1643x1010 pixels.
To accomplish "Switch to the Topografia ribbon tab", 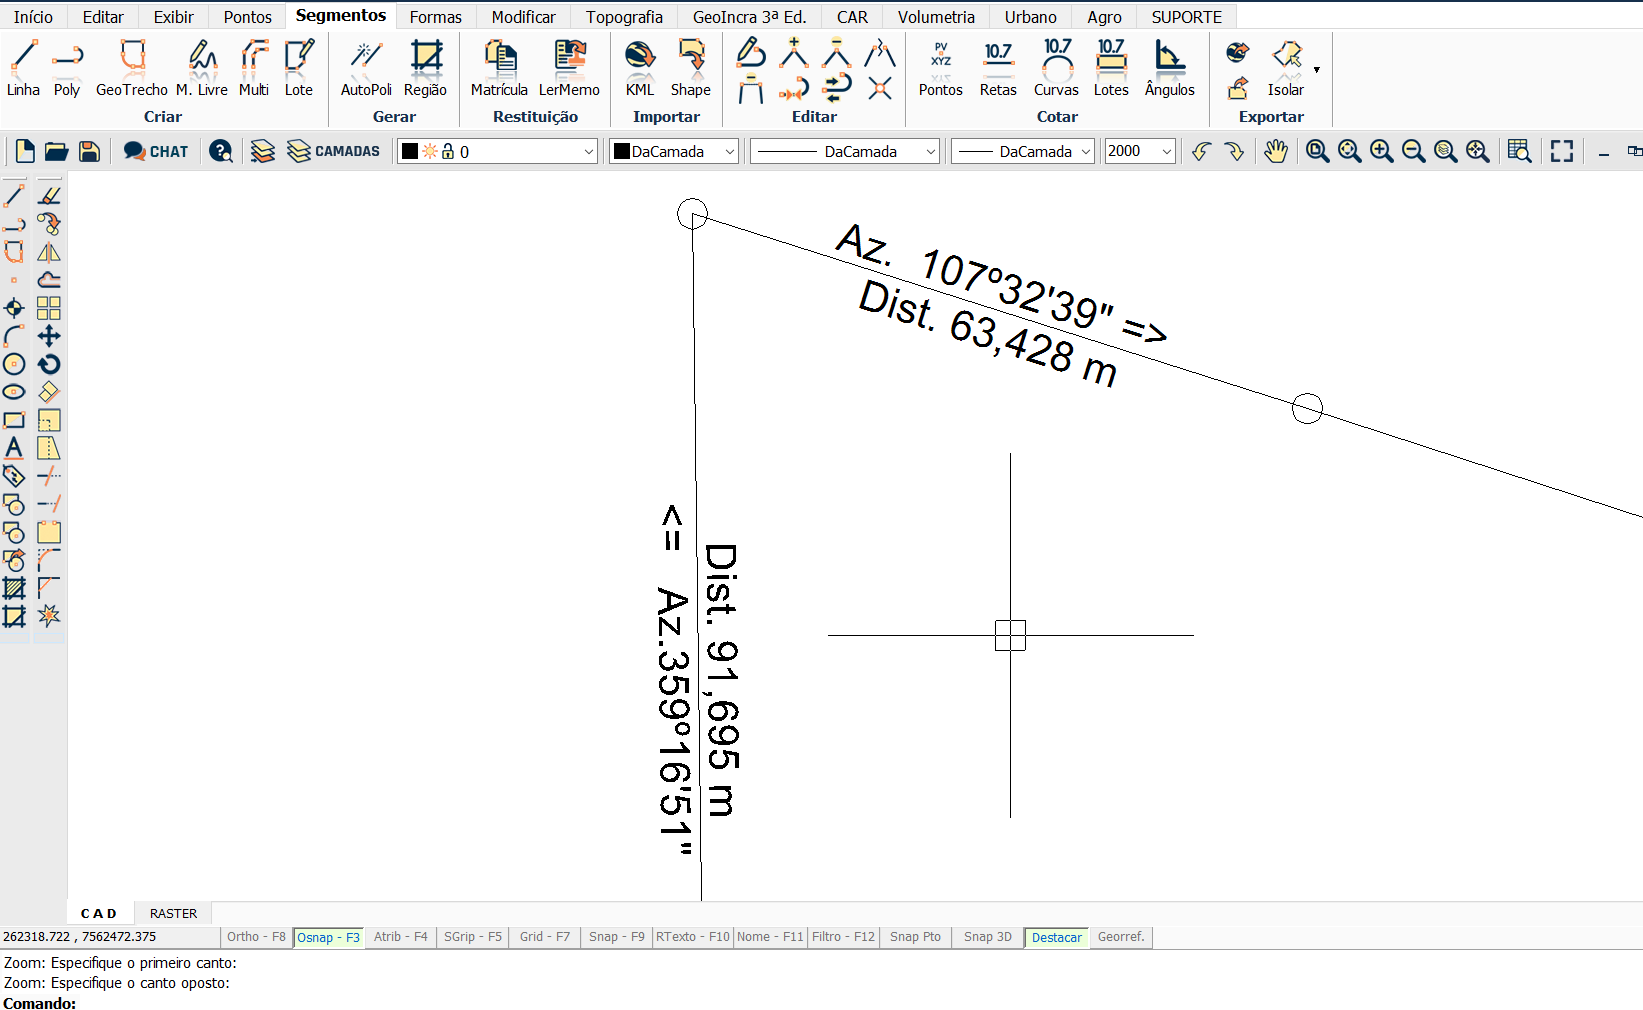I will tap(624, 17).
